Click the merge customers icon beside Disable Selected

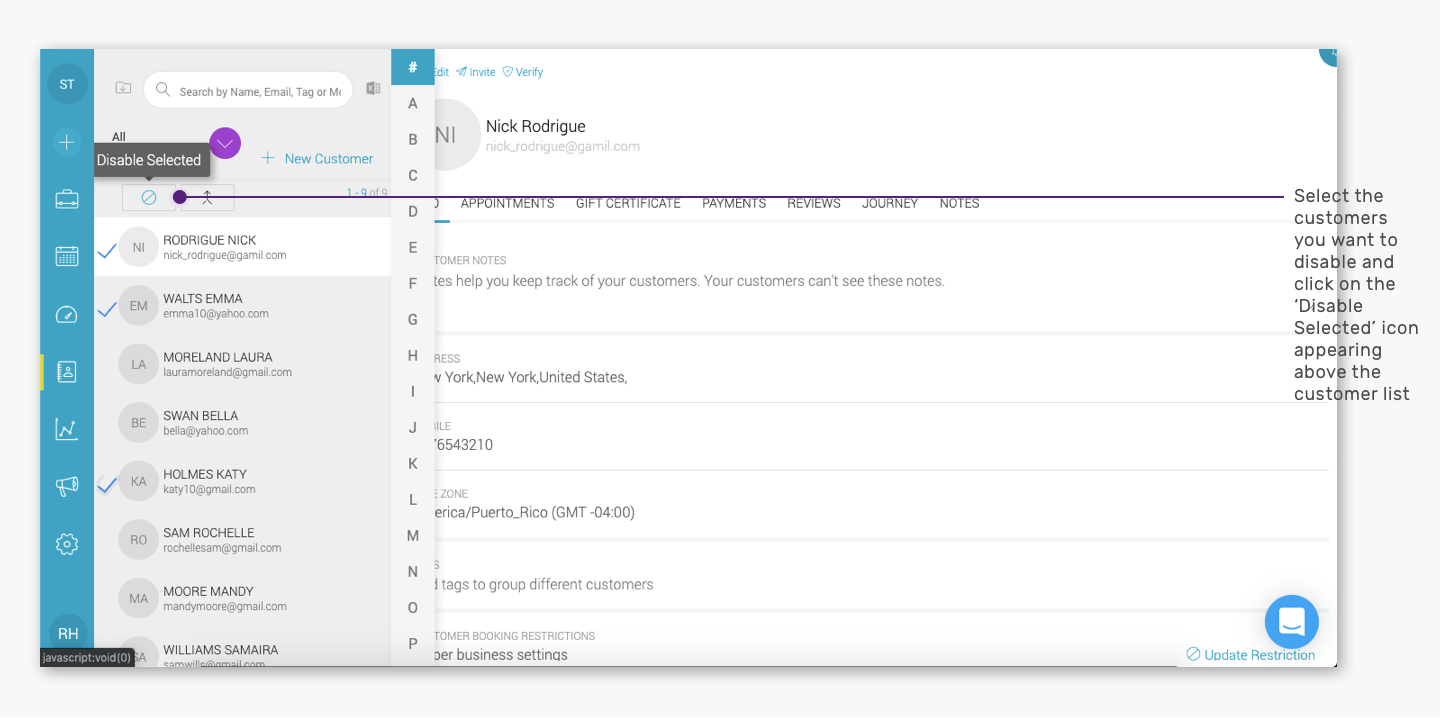pos(207,198)
